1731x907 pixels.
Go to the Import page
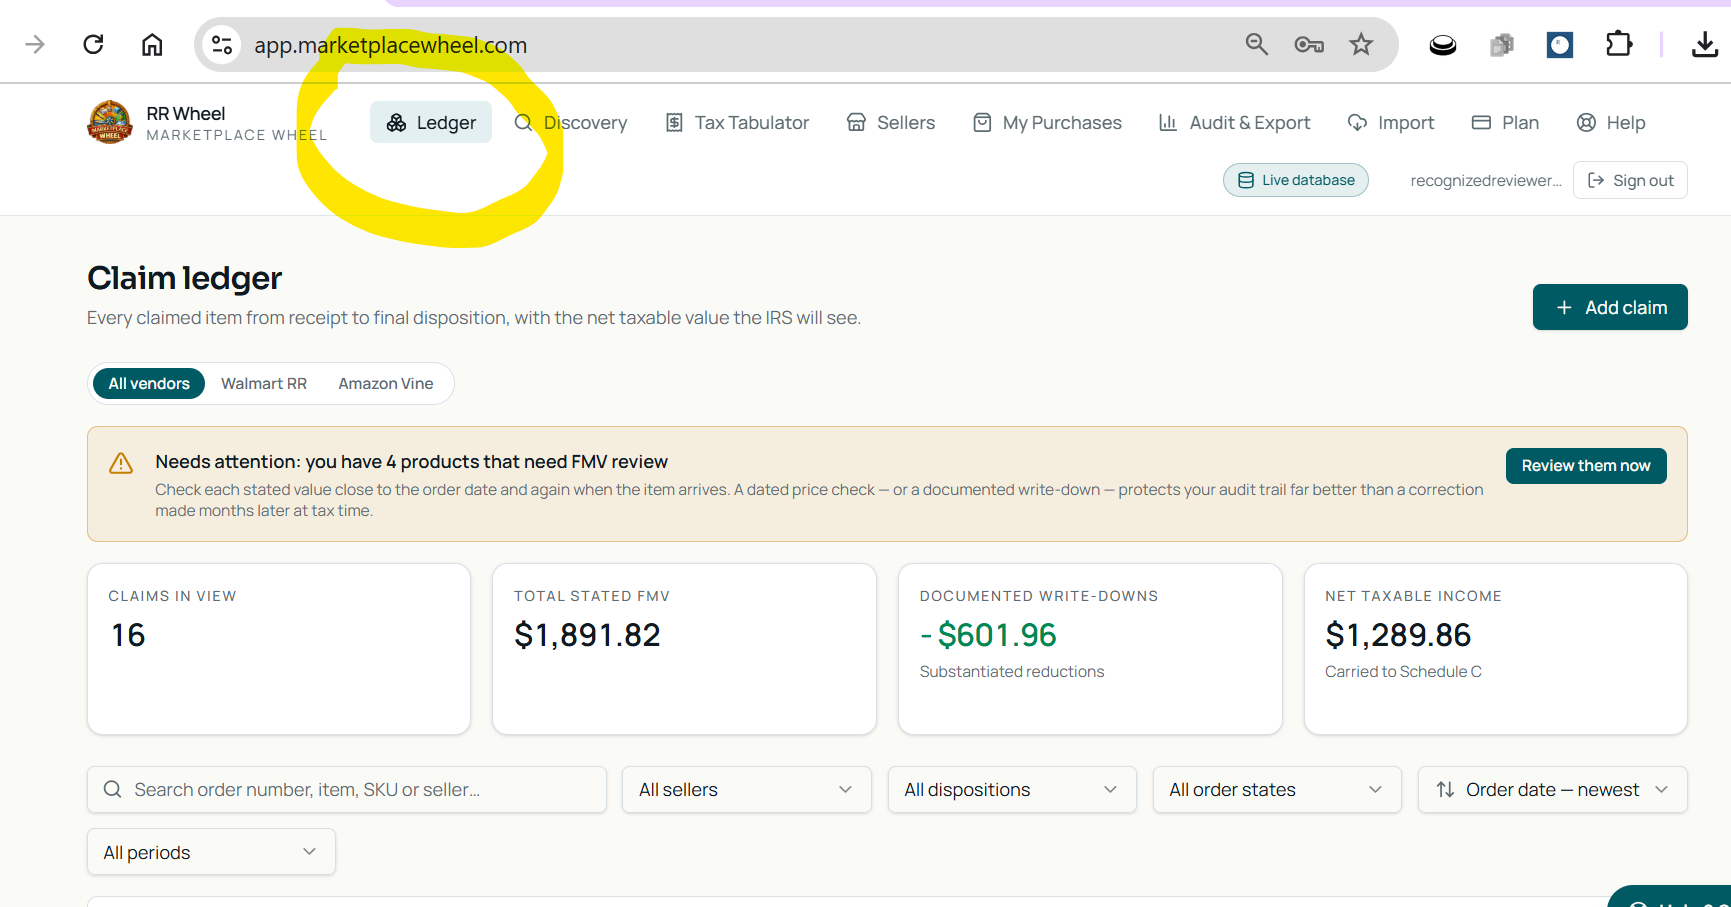tap(1391, 122)
